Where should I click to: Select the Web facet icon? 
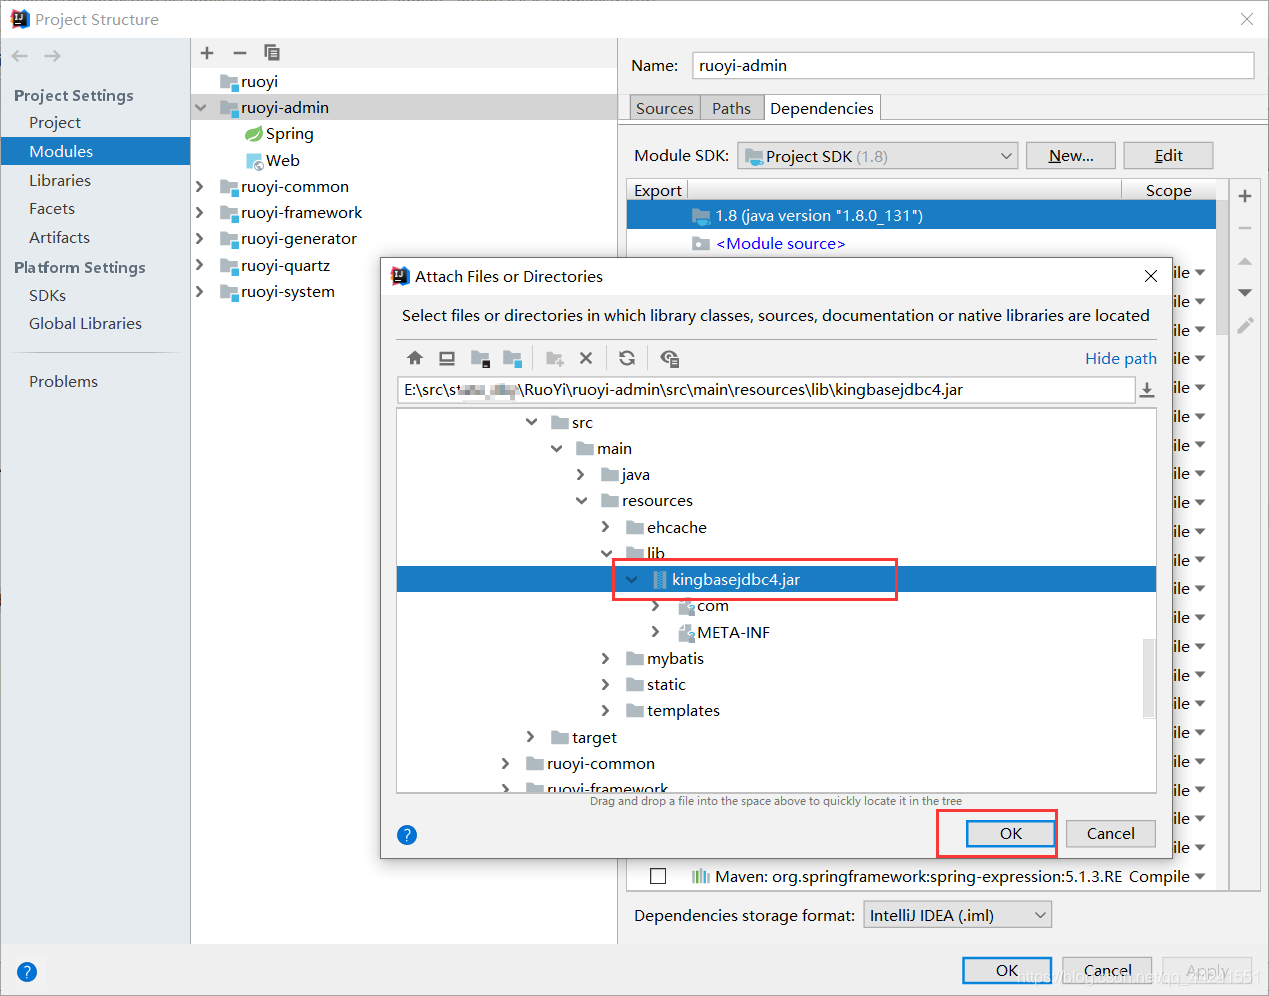(255, 161)
